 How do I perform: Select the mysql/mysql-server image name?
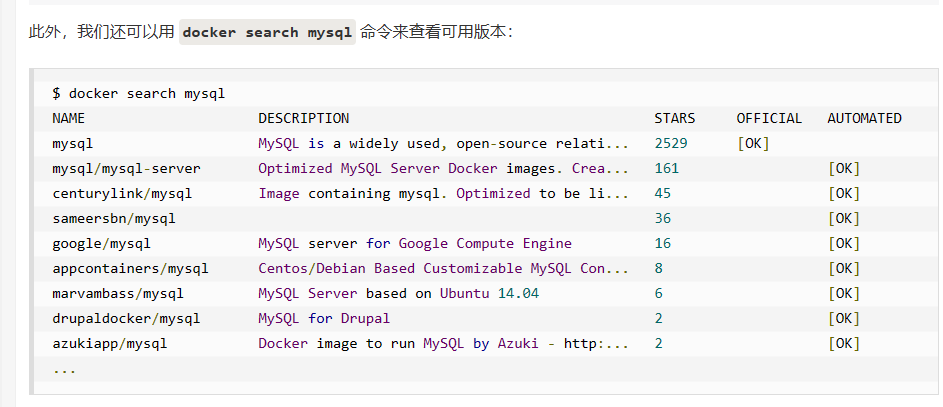(x=126, y=168)
